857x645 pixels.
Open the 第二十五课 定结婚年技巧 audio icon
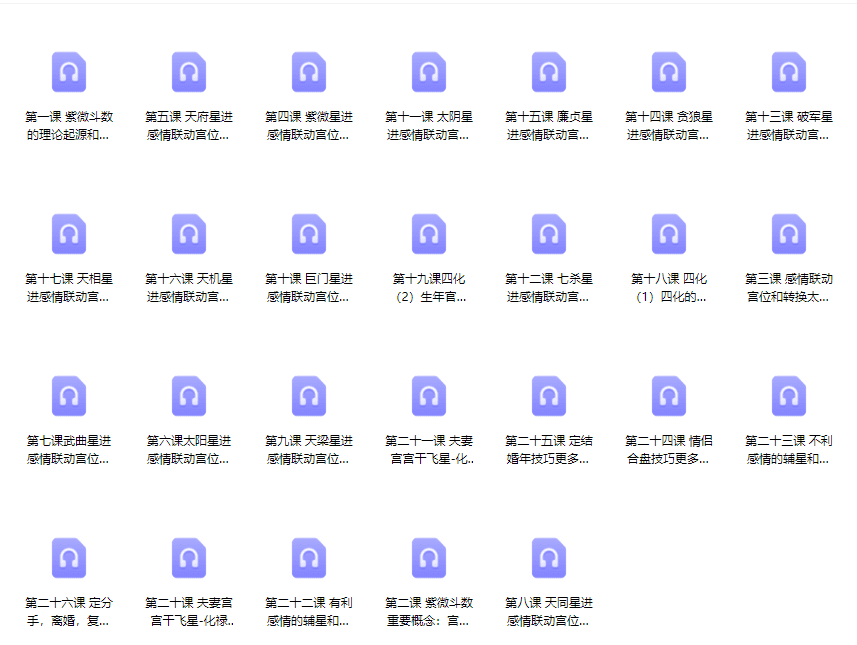[549, 397]
